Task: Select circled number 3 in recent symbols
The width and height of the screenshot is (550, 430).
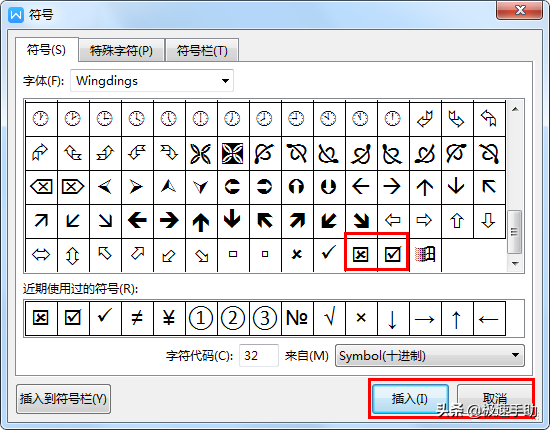Action: pos(265,318)
